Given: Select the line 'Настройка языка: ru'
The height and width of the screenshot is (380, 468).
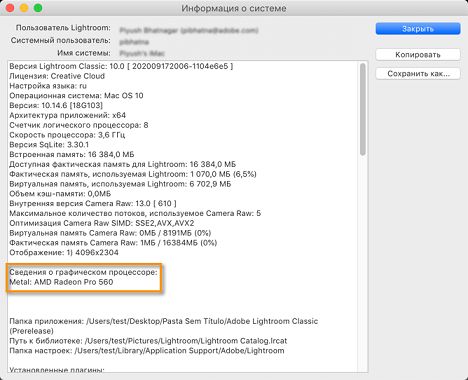Looking at the screenshot, I should click(48, 86).
